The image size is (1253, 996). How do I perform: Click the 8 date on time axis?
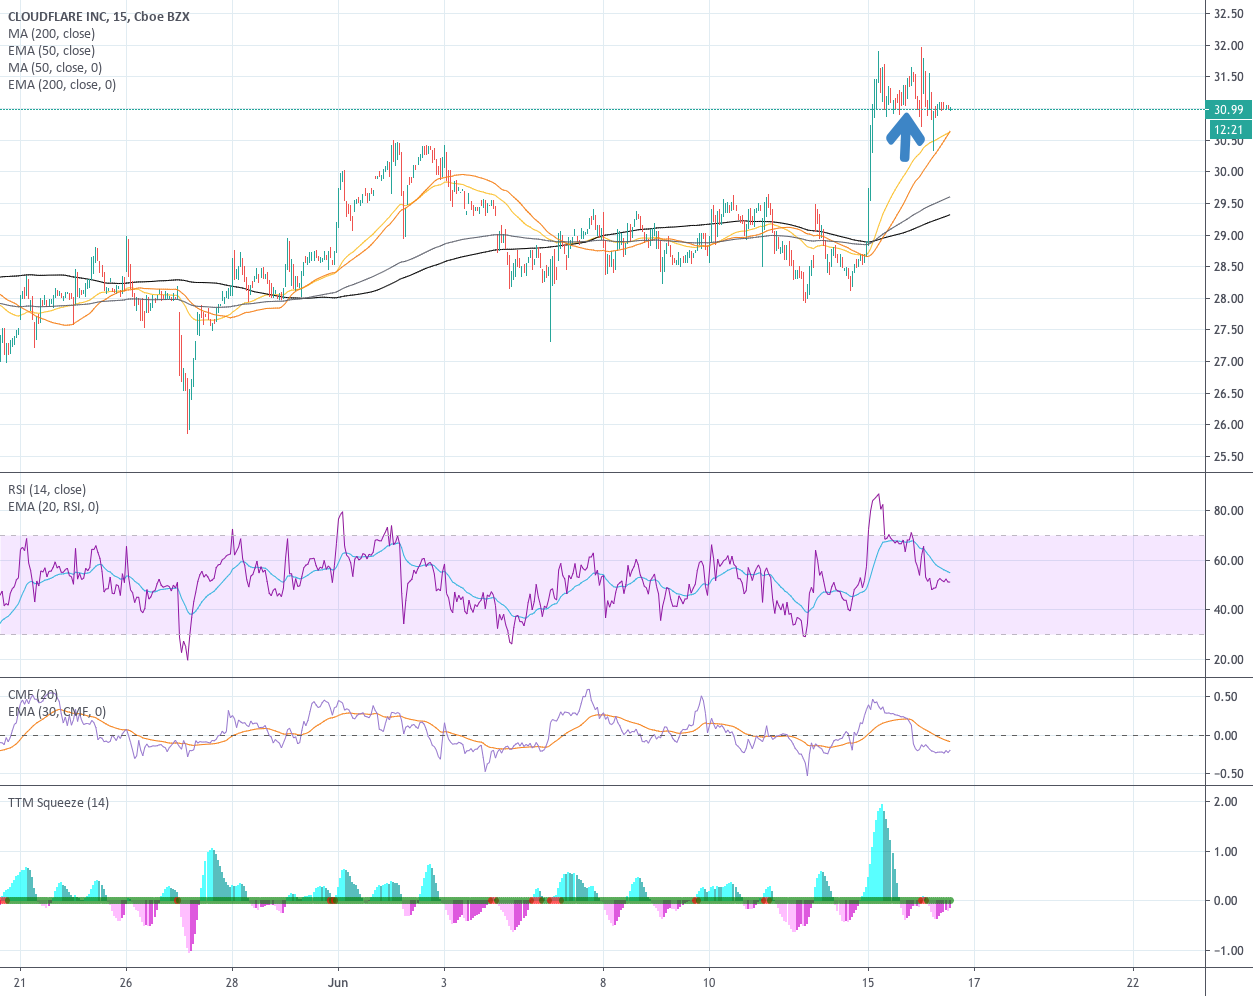[x=603, y=982]
